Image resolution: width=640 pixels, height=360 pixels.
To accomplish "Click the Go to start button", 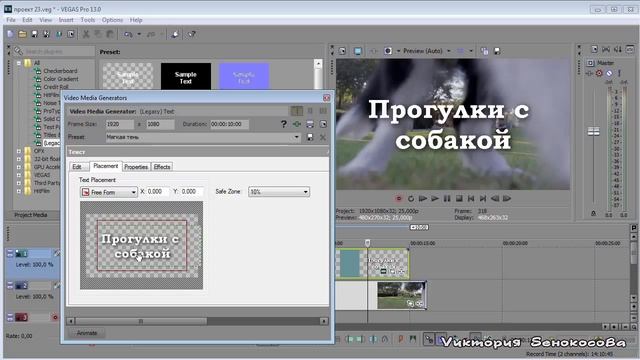I will click(471, 198).
